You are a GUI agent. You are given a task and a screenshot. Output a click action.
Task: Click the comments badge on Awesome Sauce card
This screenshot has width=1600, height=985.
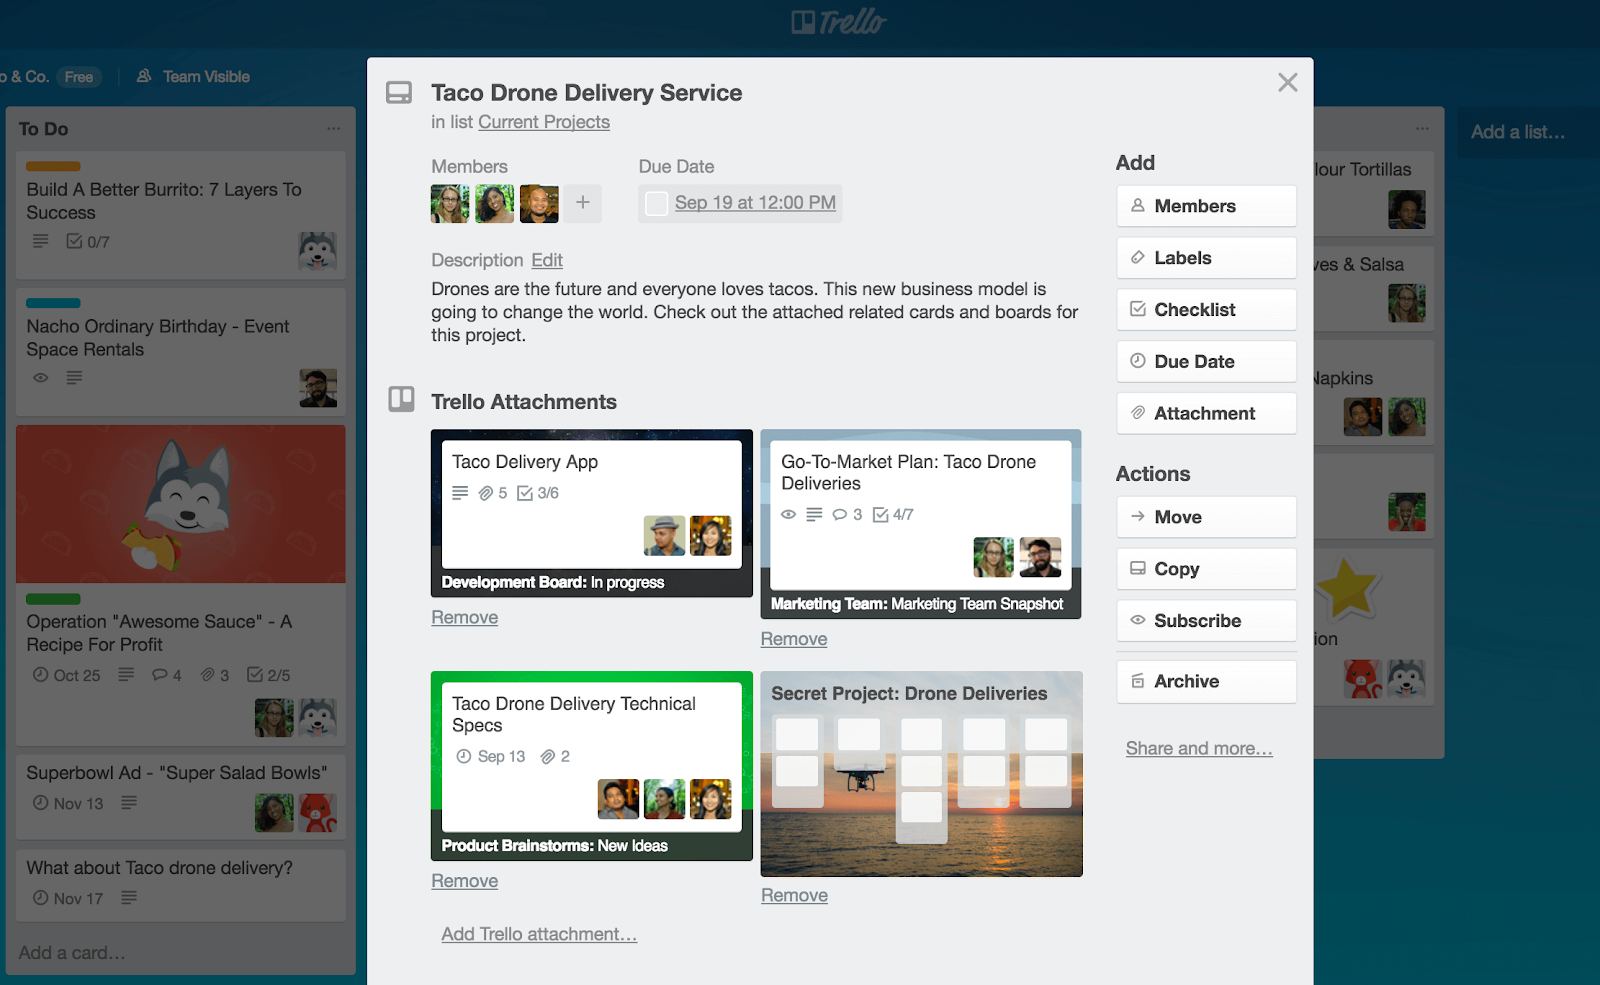167,676
